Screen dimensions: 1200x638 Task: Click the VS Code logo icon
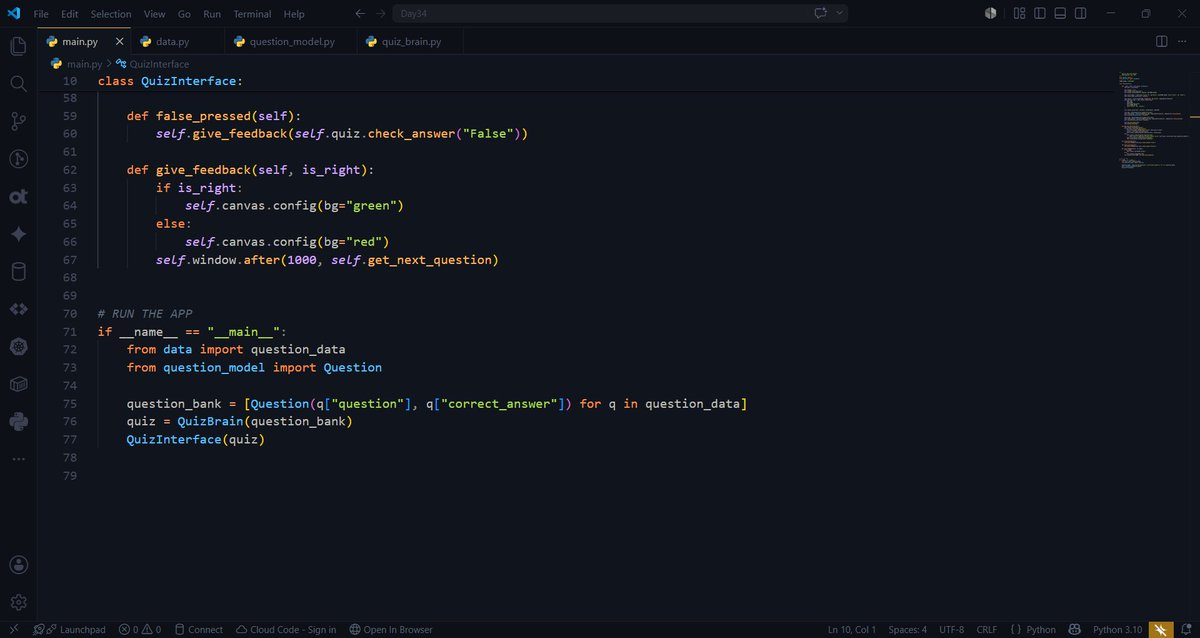(14, 13)
